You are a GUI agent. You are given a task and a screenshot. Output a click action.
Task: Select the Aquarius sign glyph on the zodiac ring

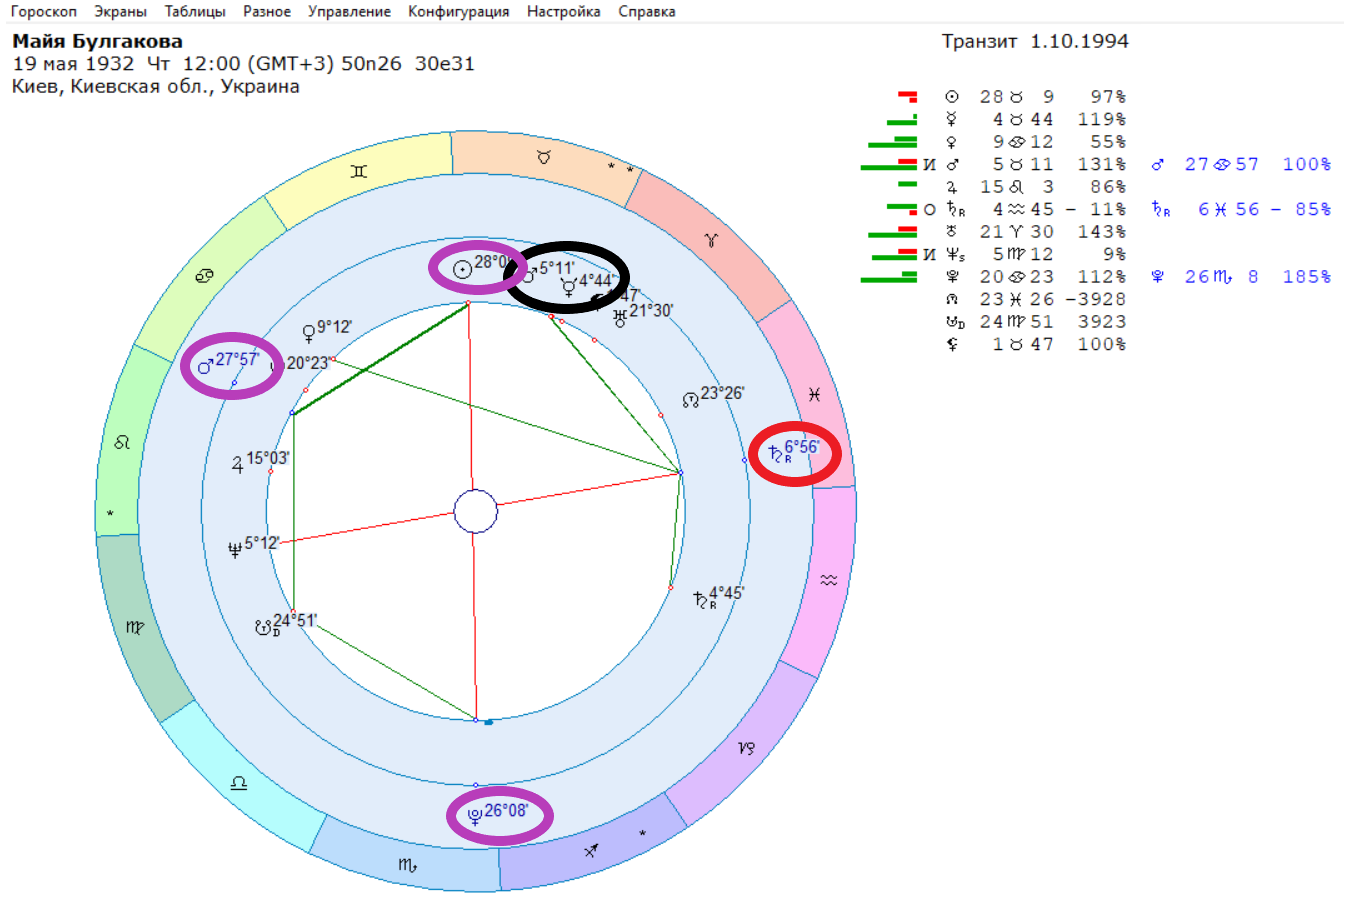tap(828, 580)
